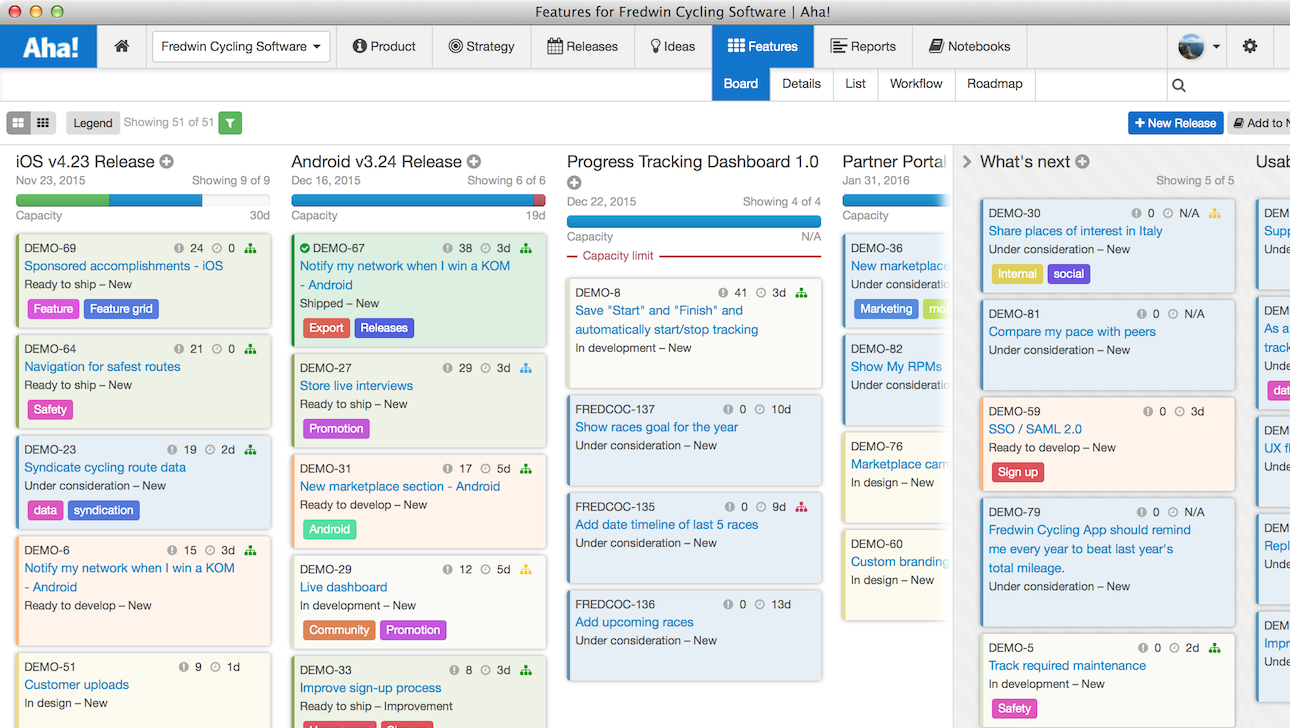Click blue hierarchy icon on DEMO-27 card
This screenshot has height=728, width=1290.
(x=526, y=368)
